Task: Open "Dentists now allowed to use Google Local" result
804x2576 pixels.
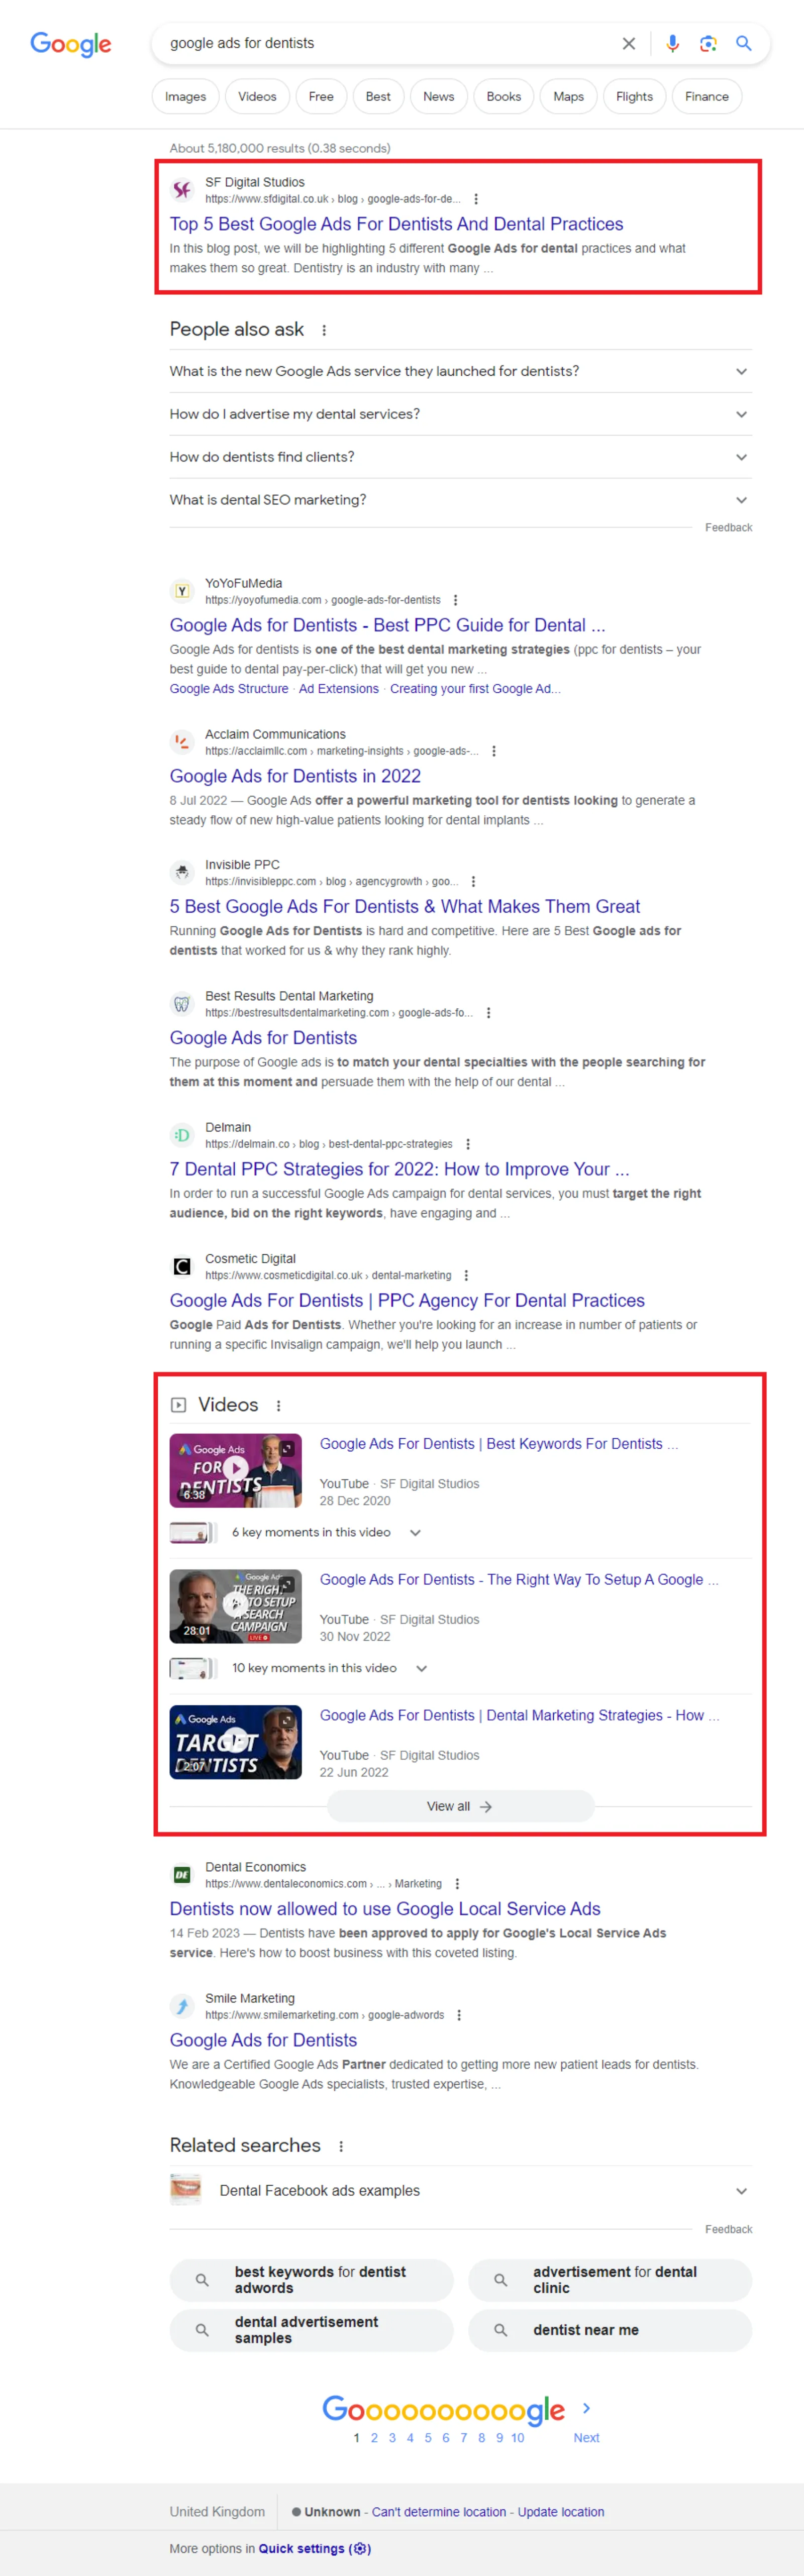Action: (385, 1909)
